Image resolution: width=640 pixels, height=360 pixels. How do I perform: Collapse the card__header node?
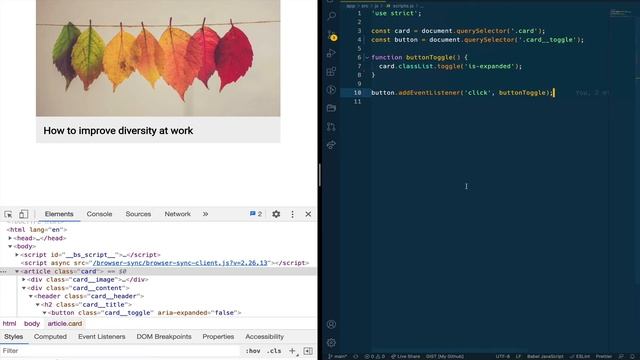[x=31, y=296]
